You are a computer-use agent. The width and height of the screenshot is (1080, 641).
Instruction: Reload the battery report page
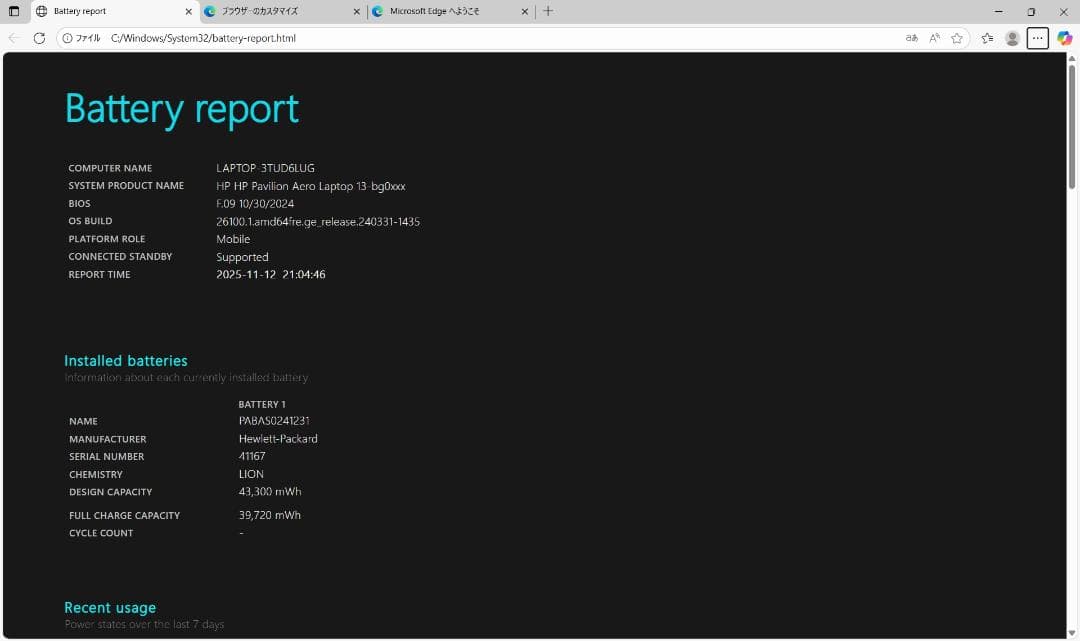39,38
